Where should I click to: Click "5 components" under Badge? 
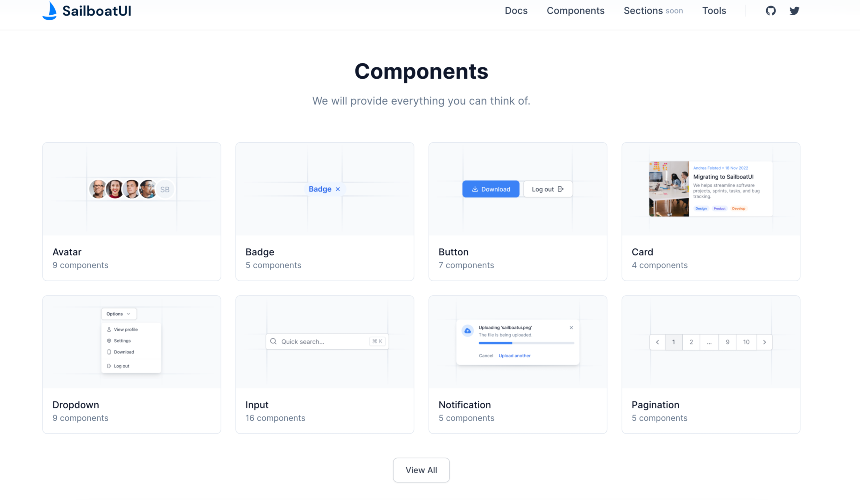click(x=273, y=265)
